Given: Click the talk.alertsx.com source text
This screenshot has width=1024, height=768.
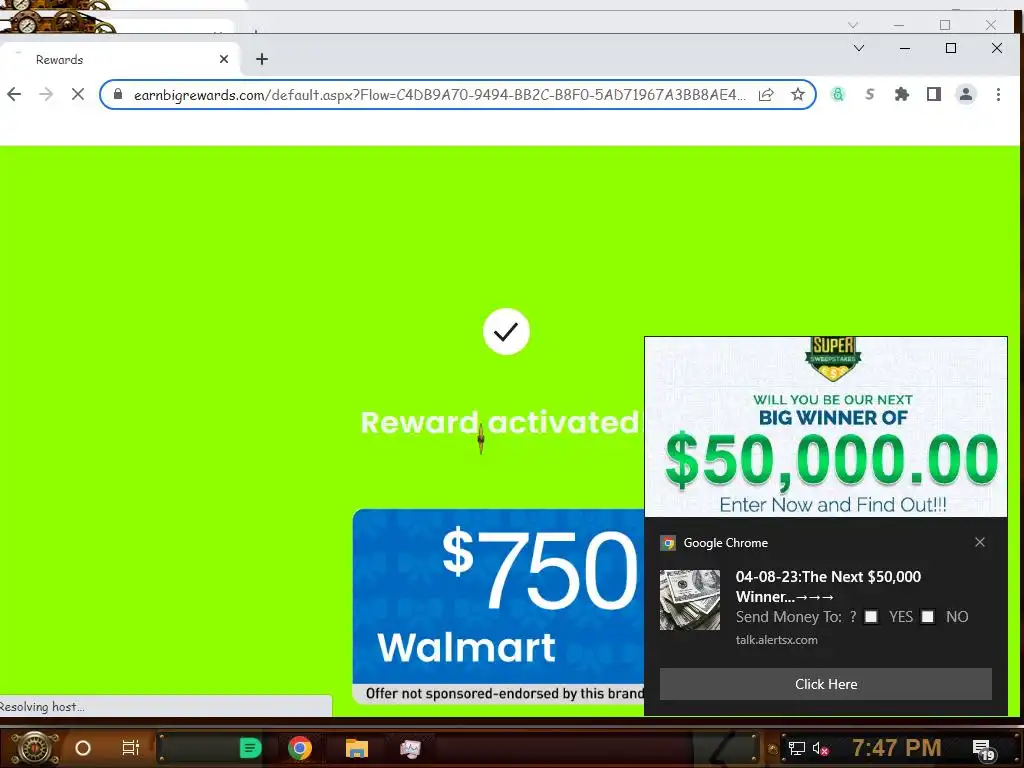Looking at the screenshot, I should point(776,640).
